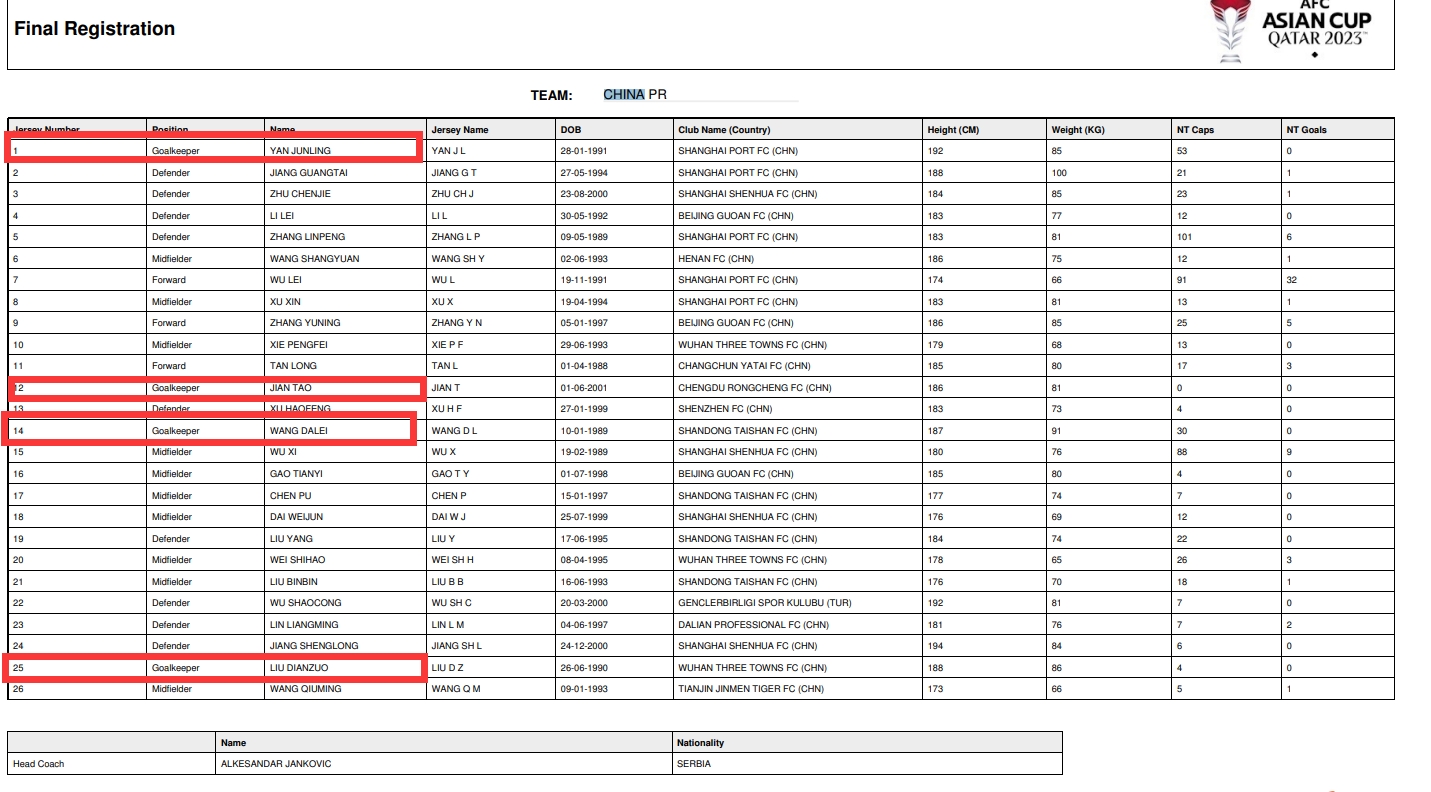
Task: Click the NT Caps column header
Action: coord(1195,130)
